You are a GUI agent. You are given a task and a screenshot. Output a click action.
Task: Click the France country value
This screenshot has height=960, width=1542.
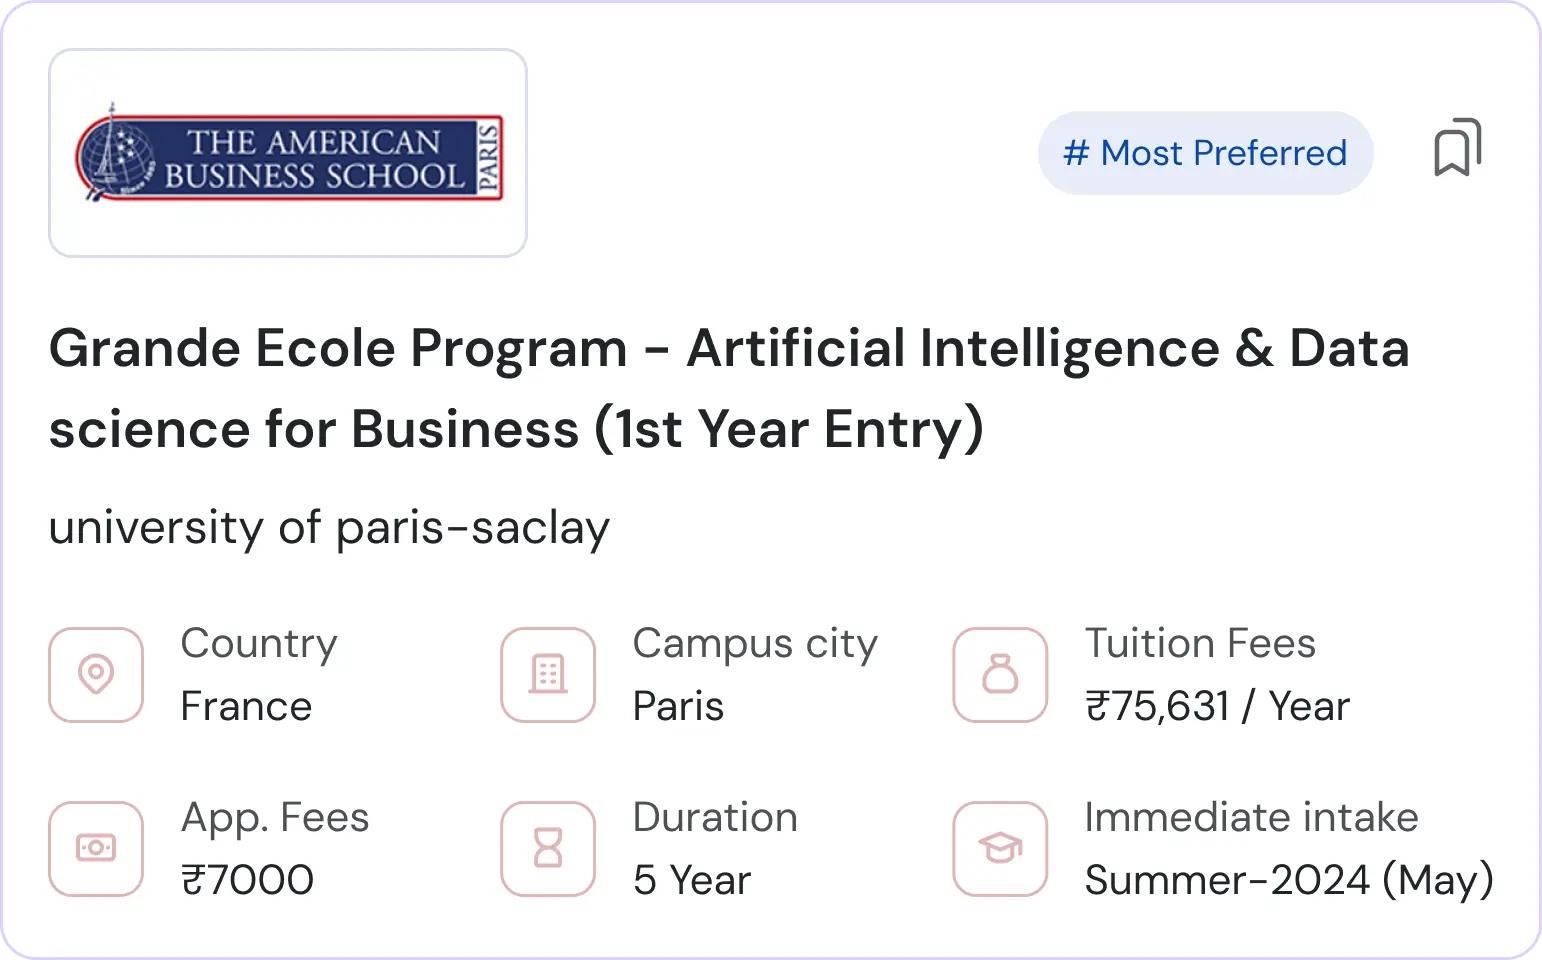pos(246,707)
